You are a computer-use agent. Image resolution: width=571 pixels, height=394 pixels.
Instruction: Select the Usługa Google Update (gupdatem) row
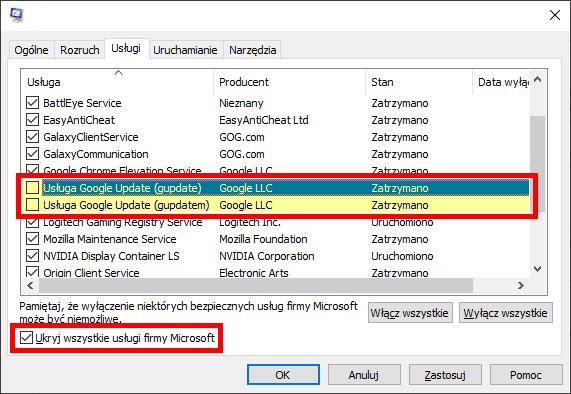click(277, 205)
